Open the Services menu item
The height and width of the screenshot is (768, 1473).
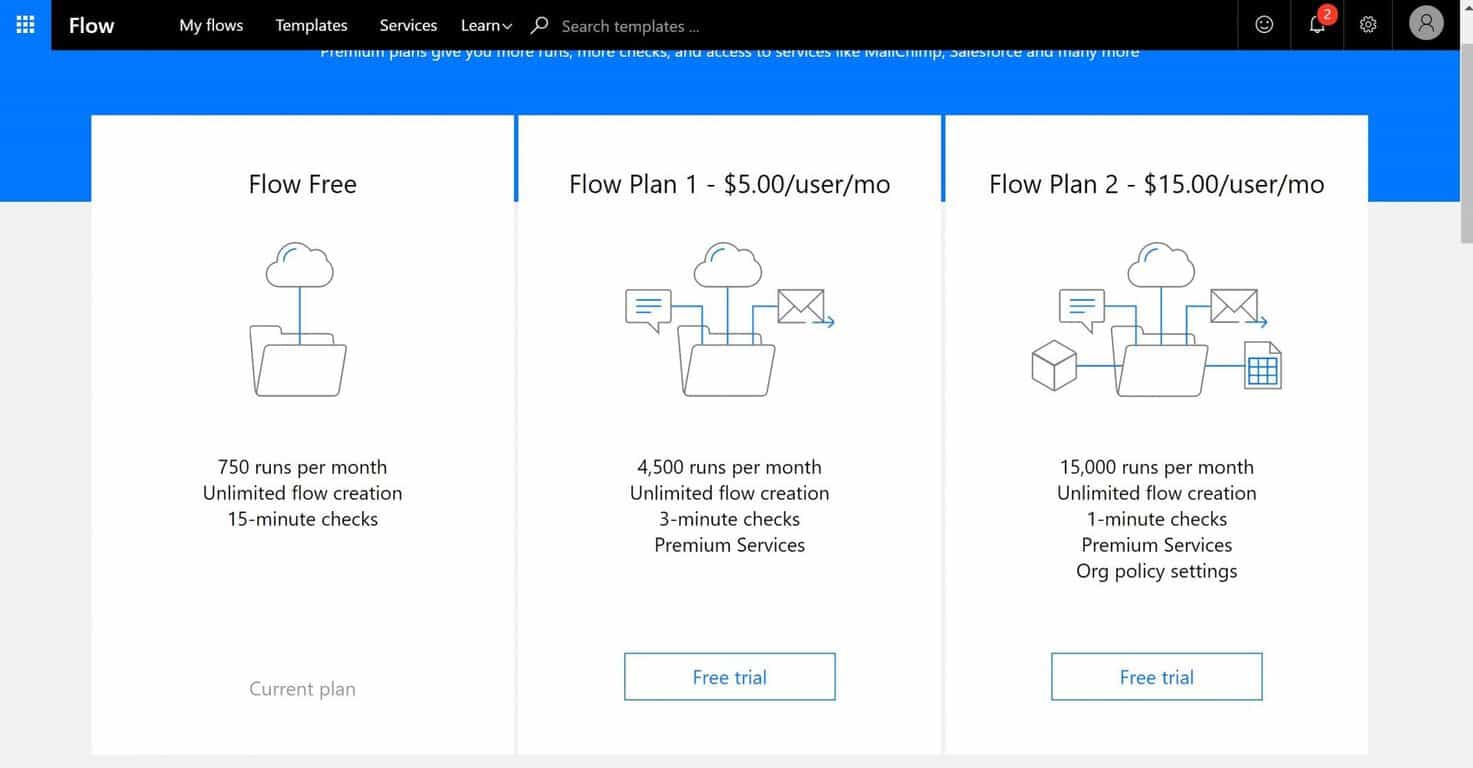tap(408, 25)
